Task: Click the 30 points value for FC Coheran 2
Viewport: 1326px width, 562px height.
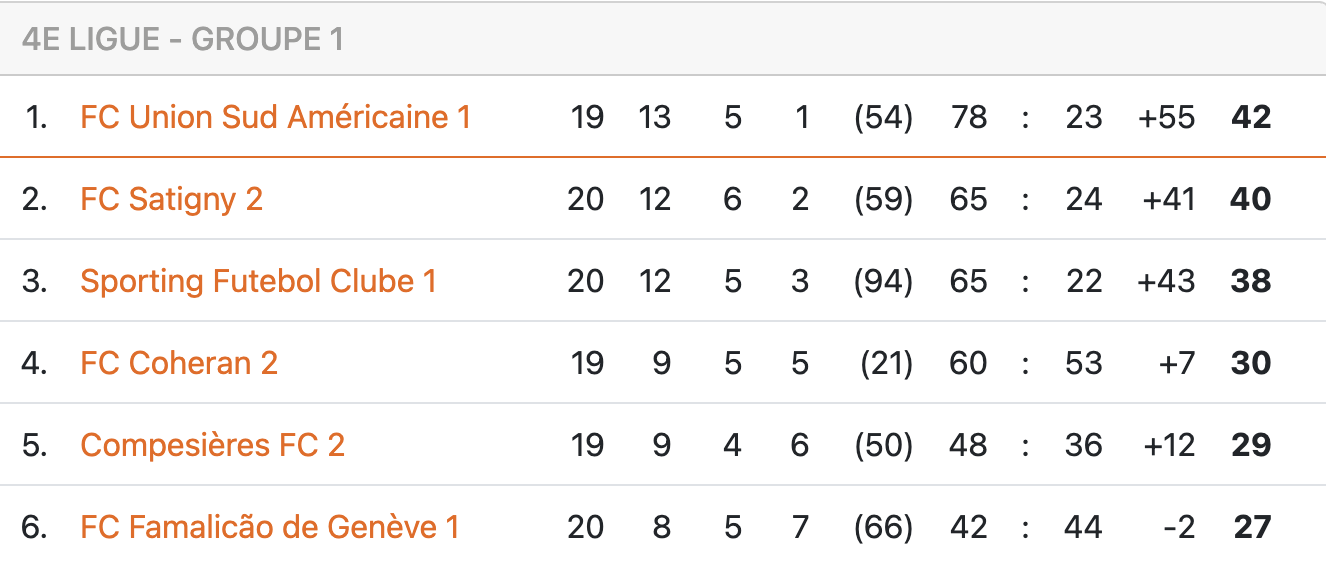Action: pos(1251,363)
